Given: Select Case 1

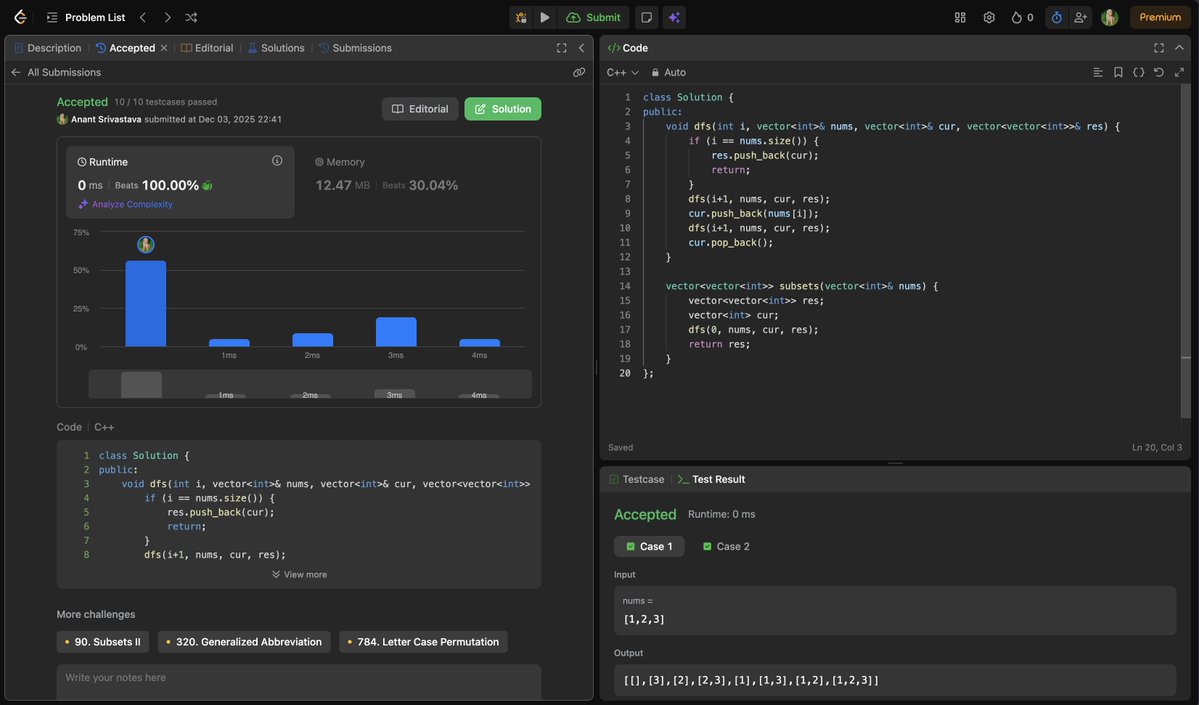Looking at the screenshot, I should (649, 546).
